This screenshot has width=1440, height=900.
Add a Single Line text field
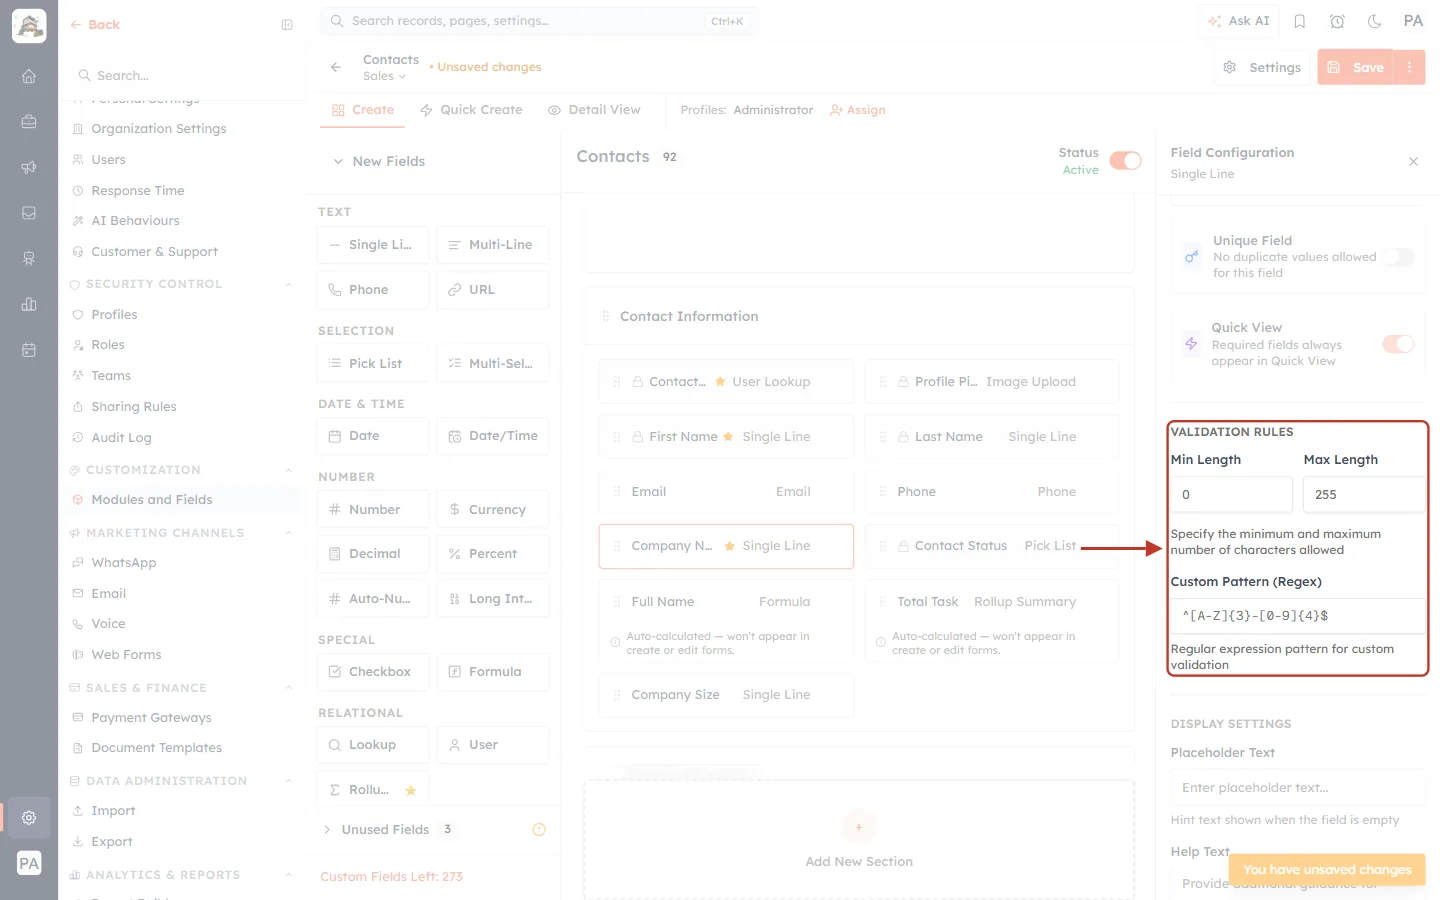click(373, 245)
